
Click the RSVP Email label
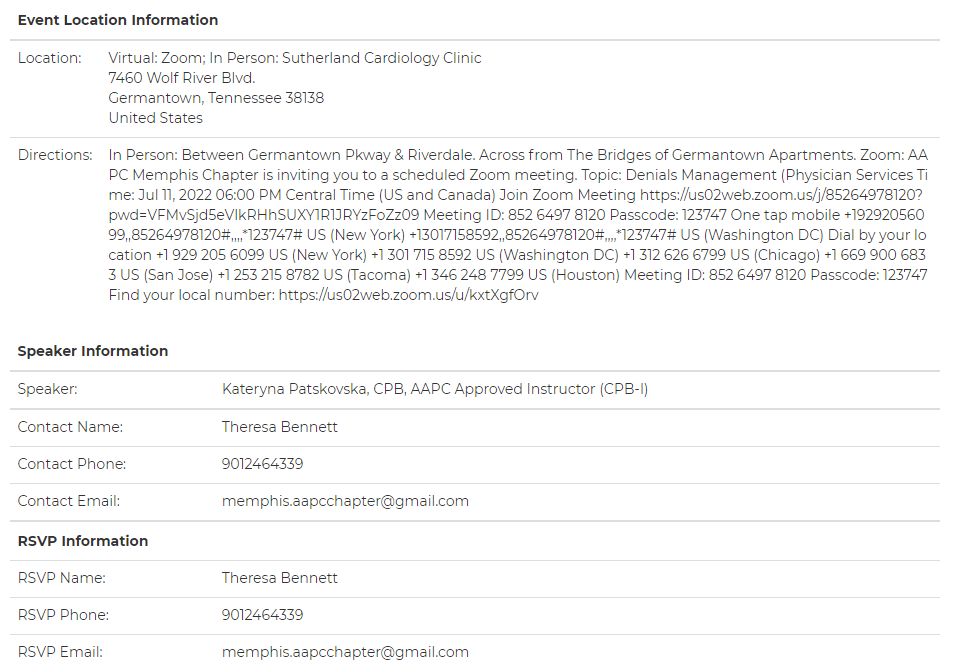pyautogui.click(x=60, y=652)
